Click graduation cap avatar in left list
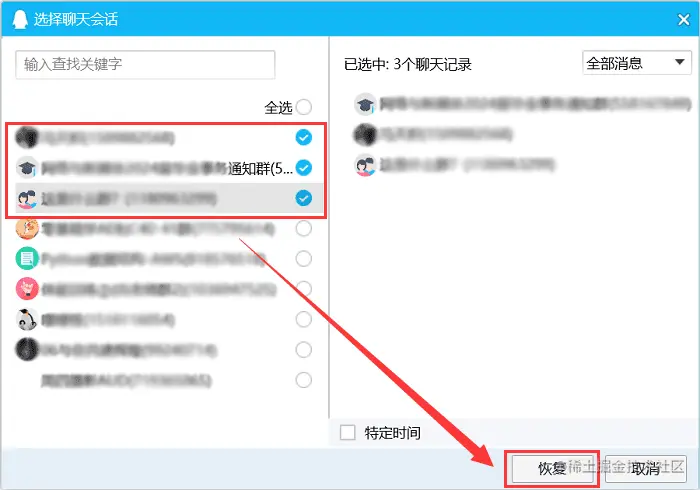 tap(27, 168)
